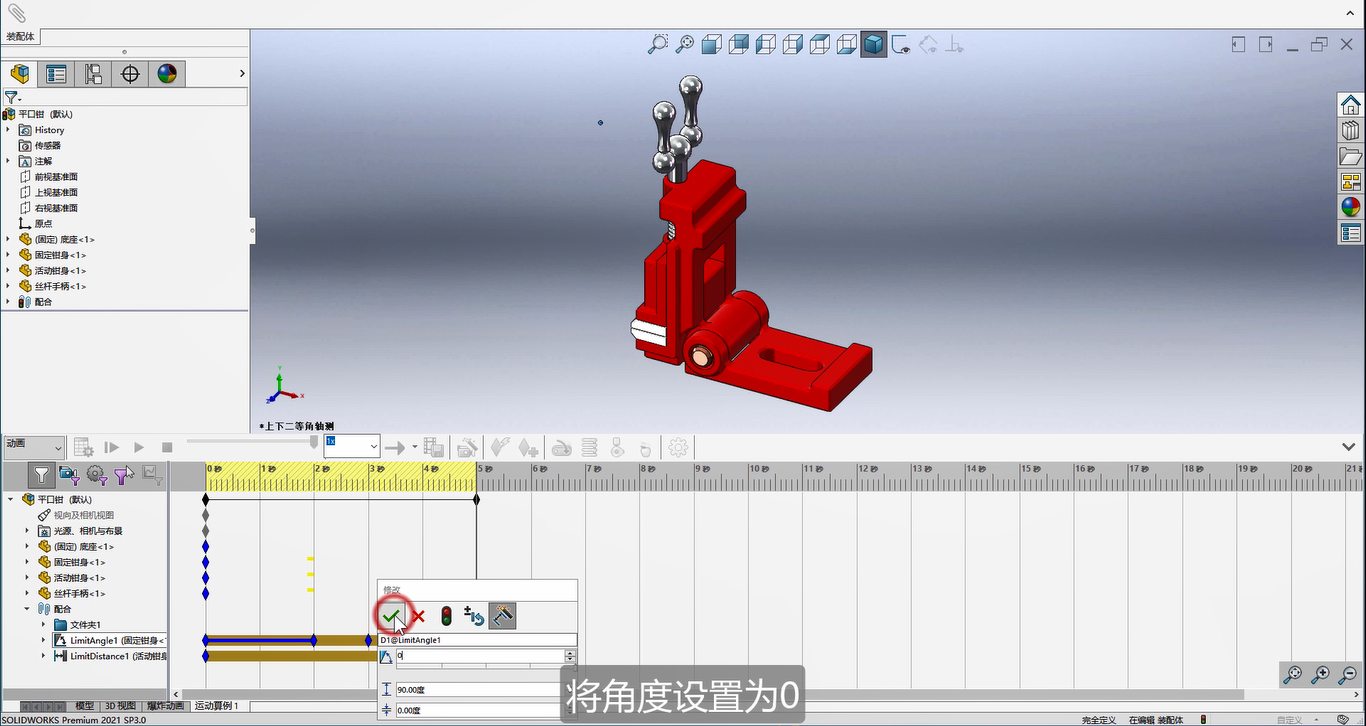Click the Save Animation icon
This screenshot has width=1366, height=726.
[433, 447]
